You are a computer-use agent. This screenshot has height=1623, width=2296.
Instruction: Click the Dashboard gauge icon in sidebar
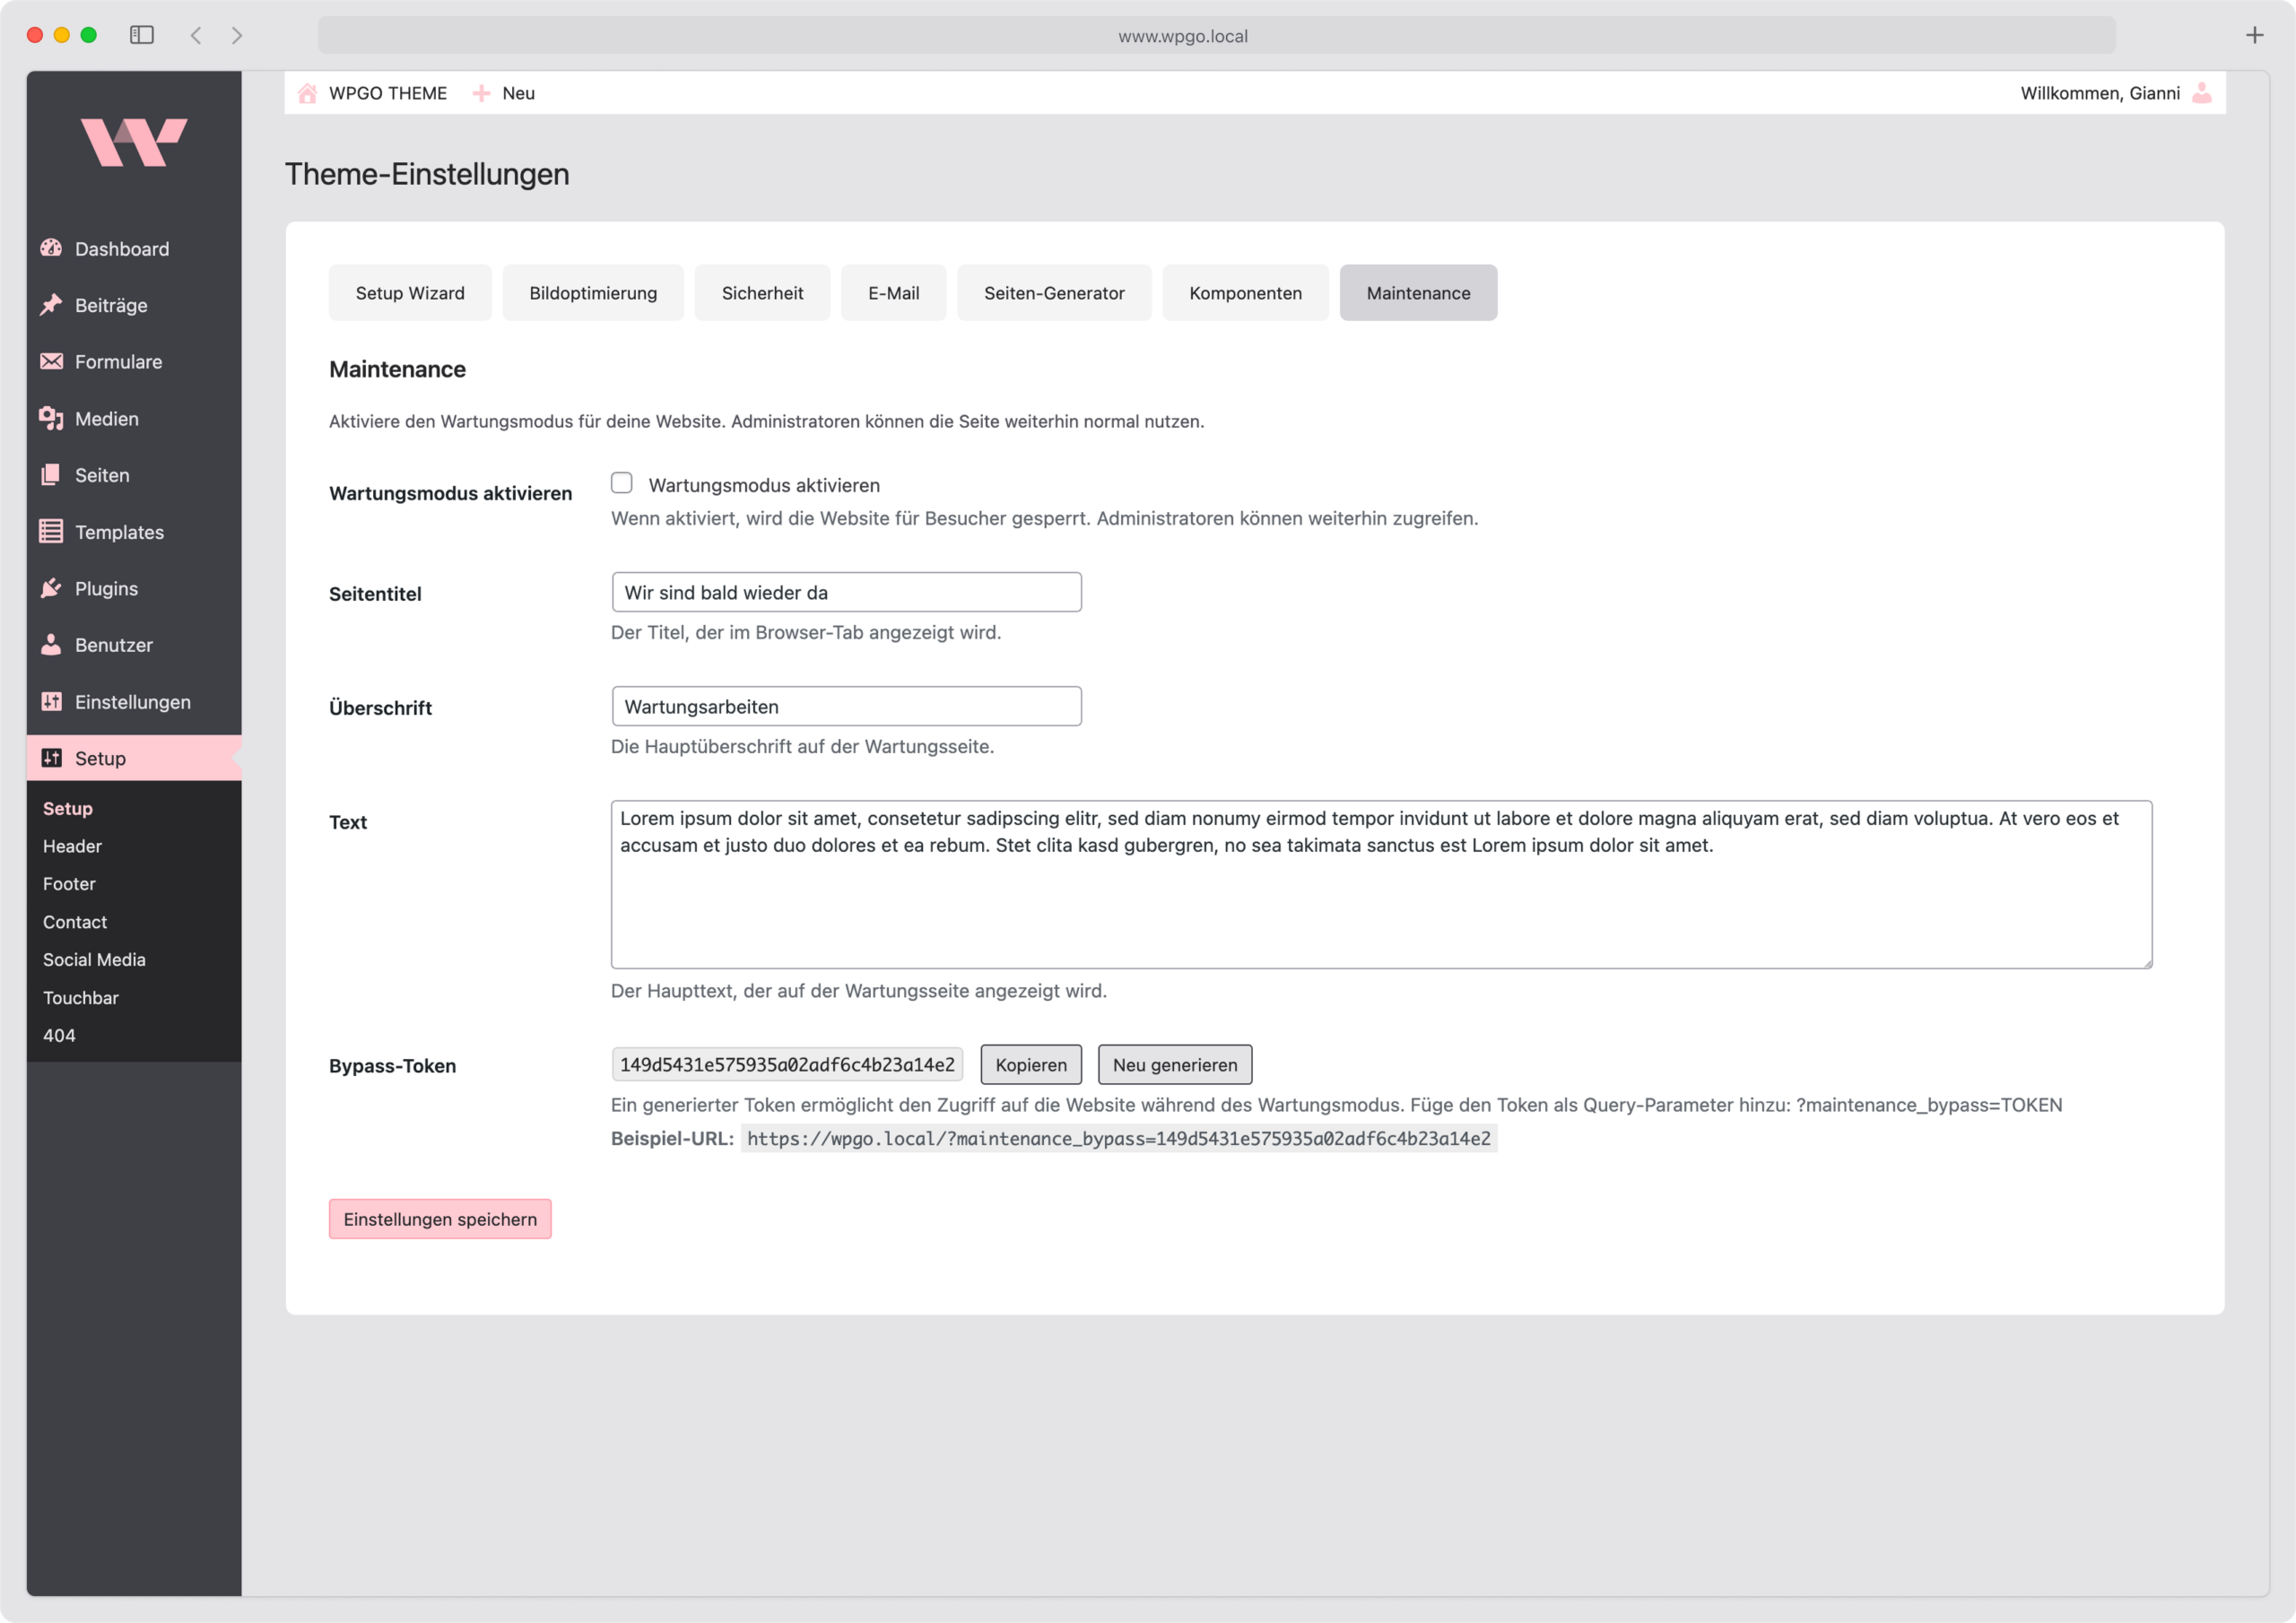click(x=51, y=248)
